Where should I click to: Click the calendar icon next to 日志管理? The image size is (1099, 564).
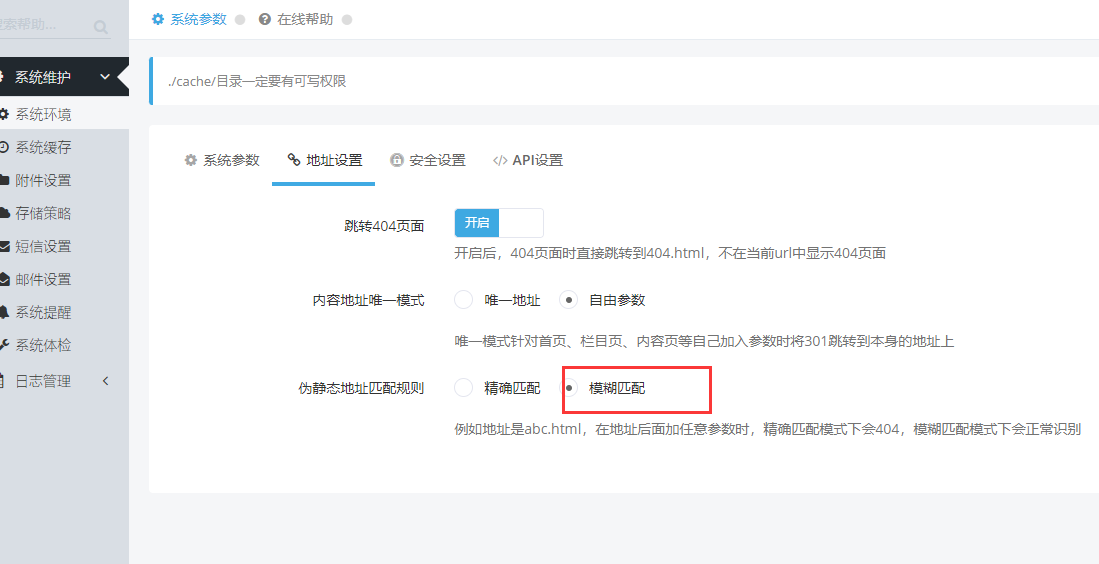coord(2,381)
